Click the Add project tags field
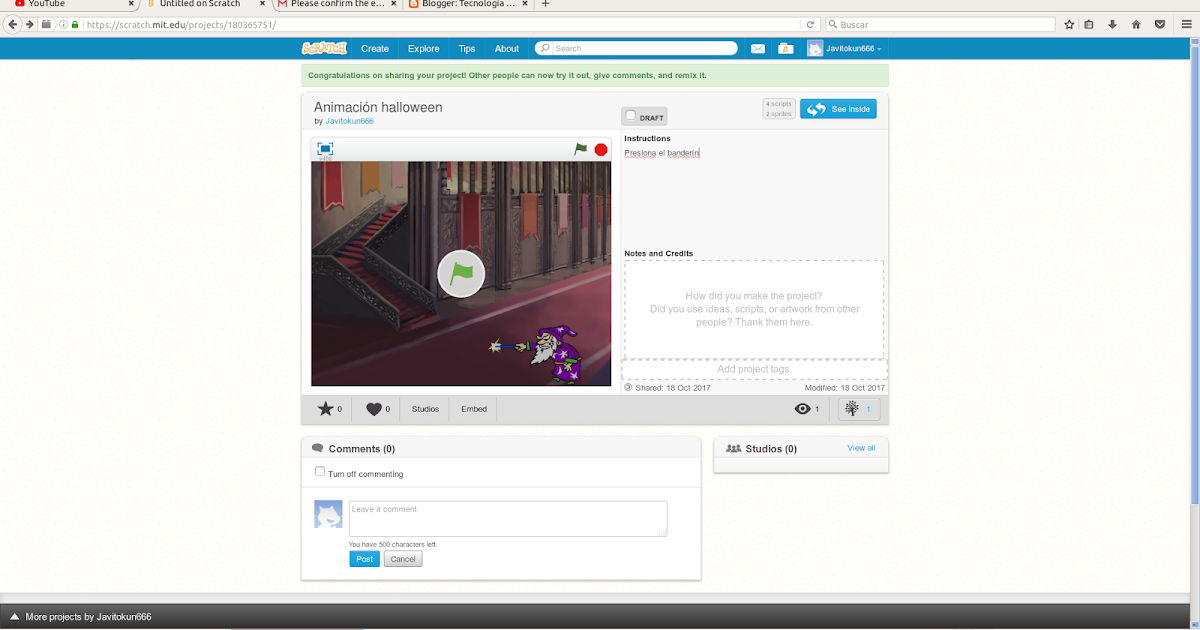The height and width of the screenshot is (630, 1200). click(x=754, y=369)
